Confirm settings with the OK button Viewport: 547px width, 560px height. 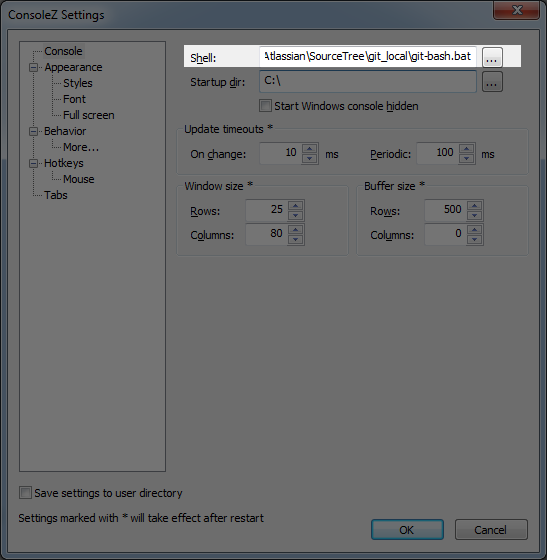coord(407,529)
